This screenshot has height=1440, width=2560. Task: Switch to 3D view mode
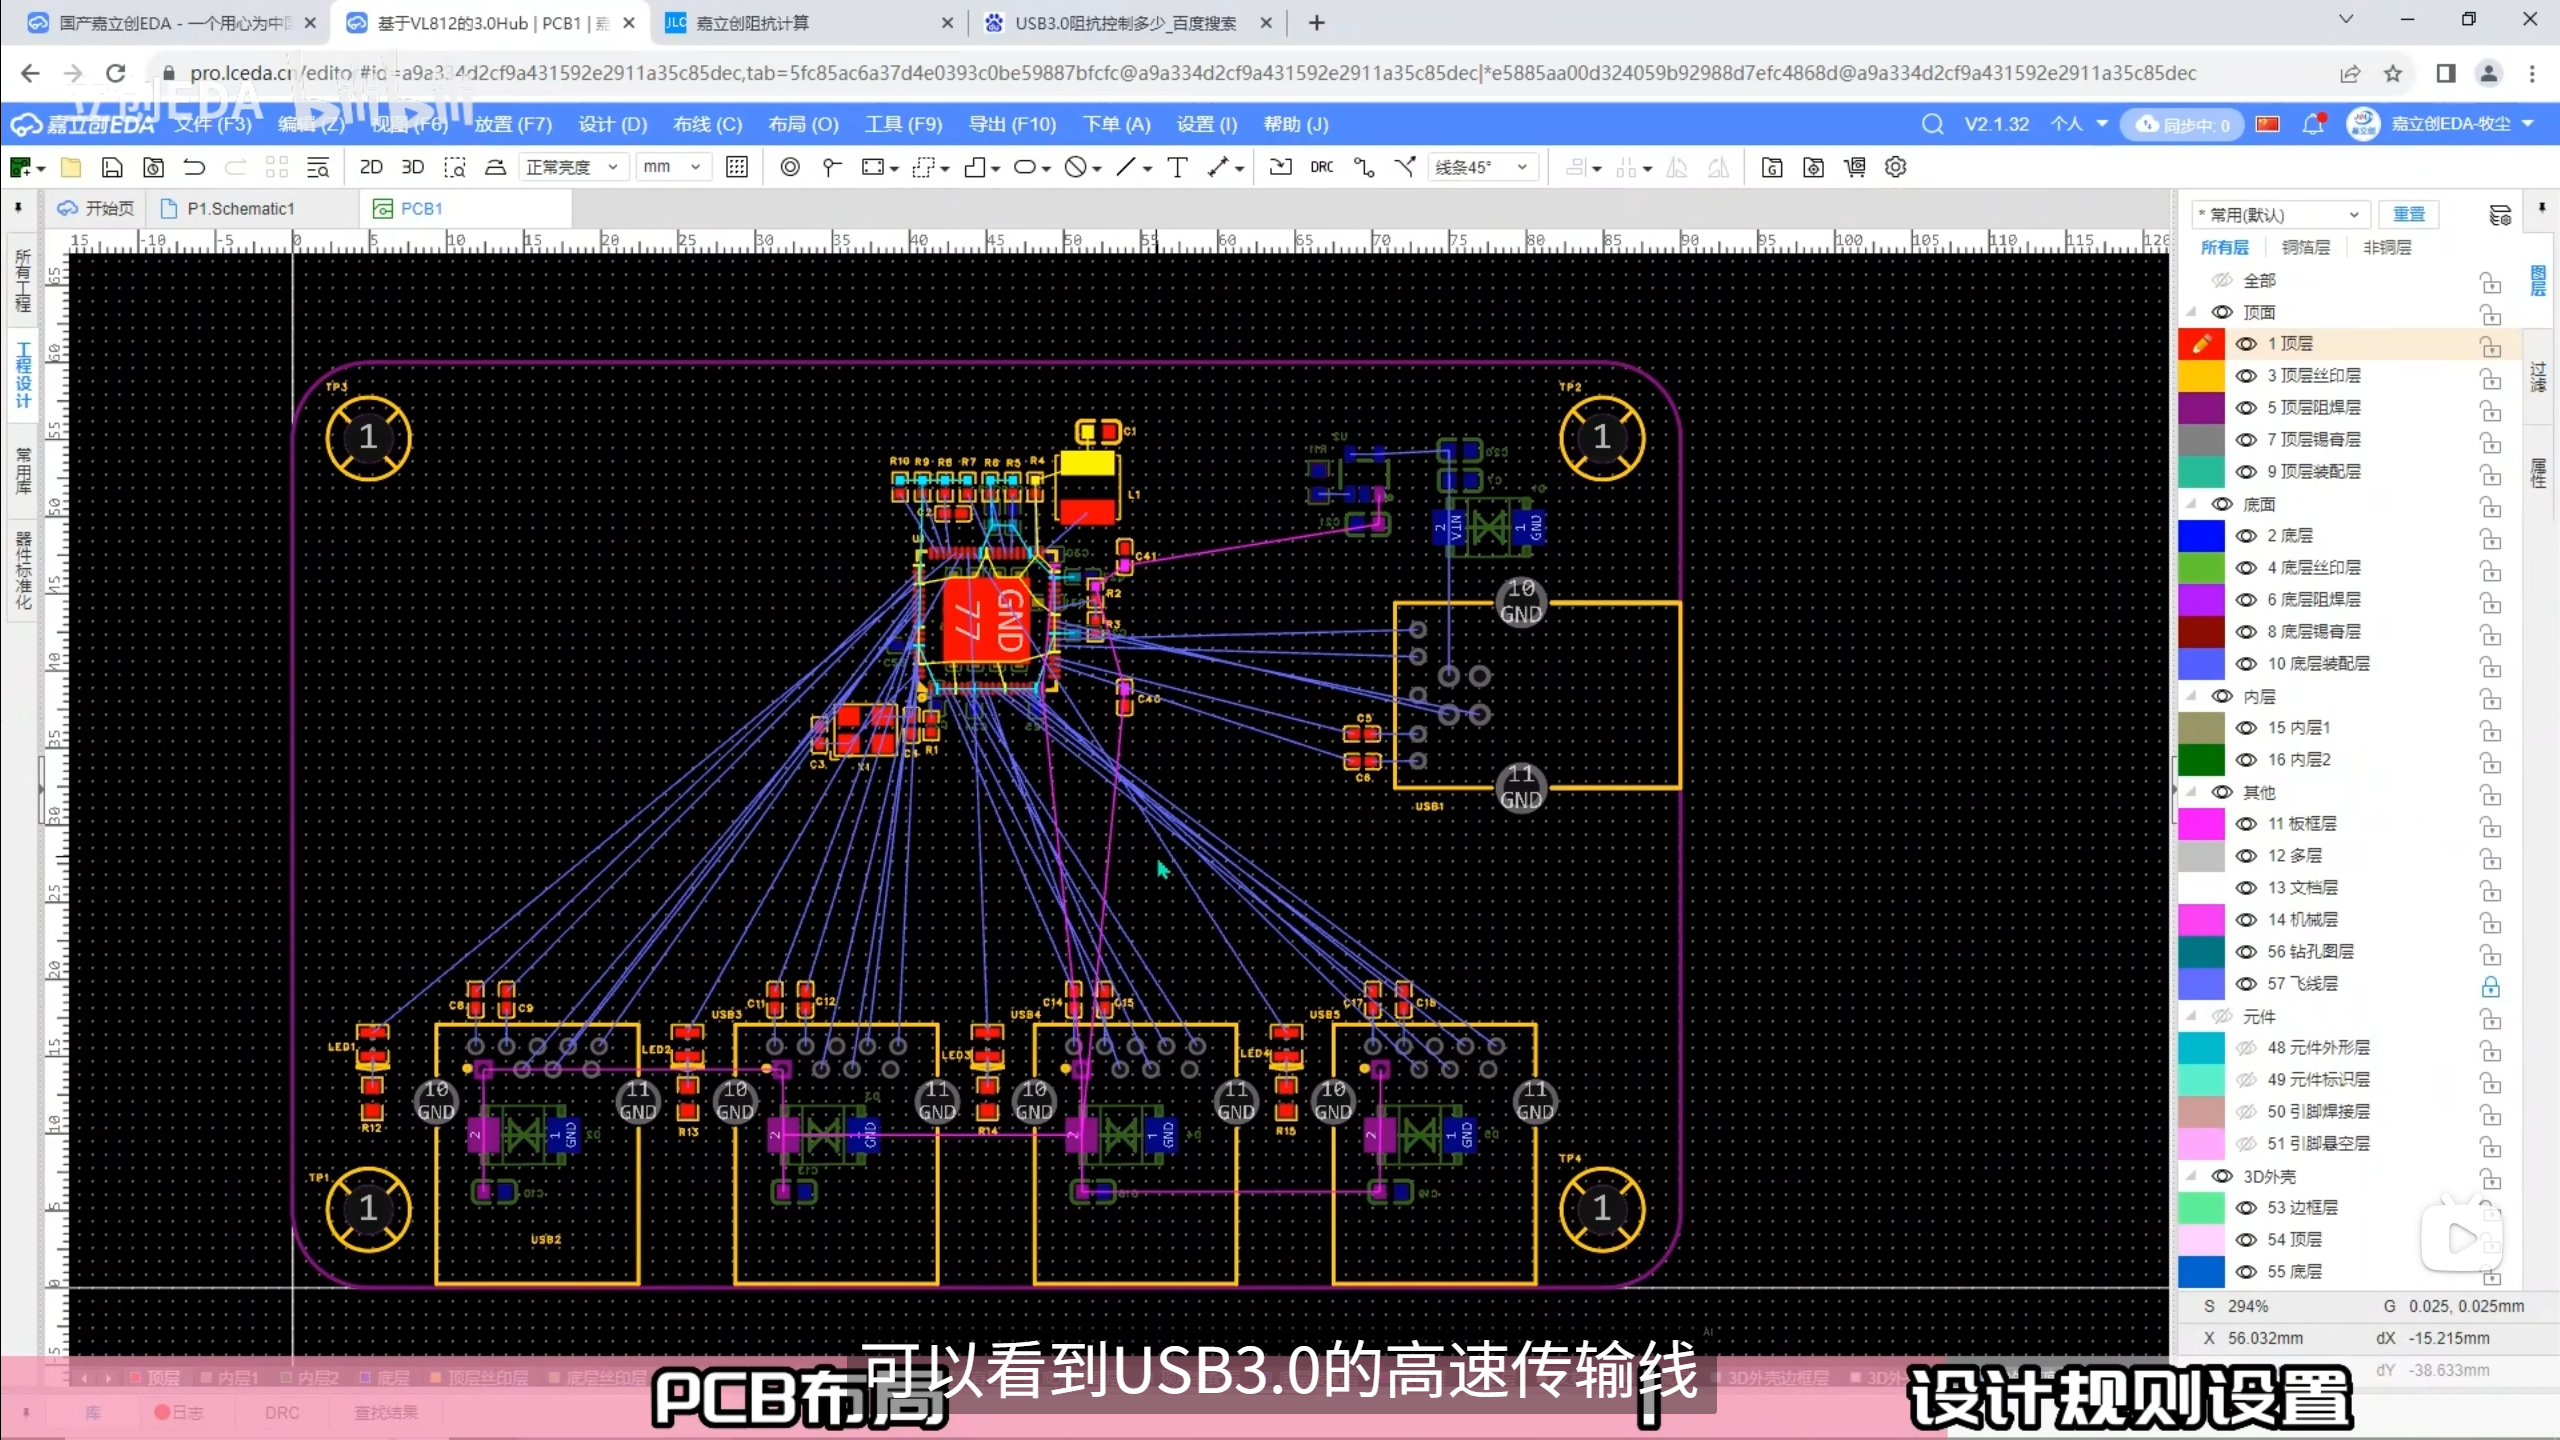[x=412, y=167]
